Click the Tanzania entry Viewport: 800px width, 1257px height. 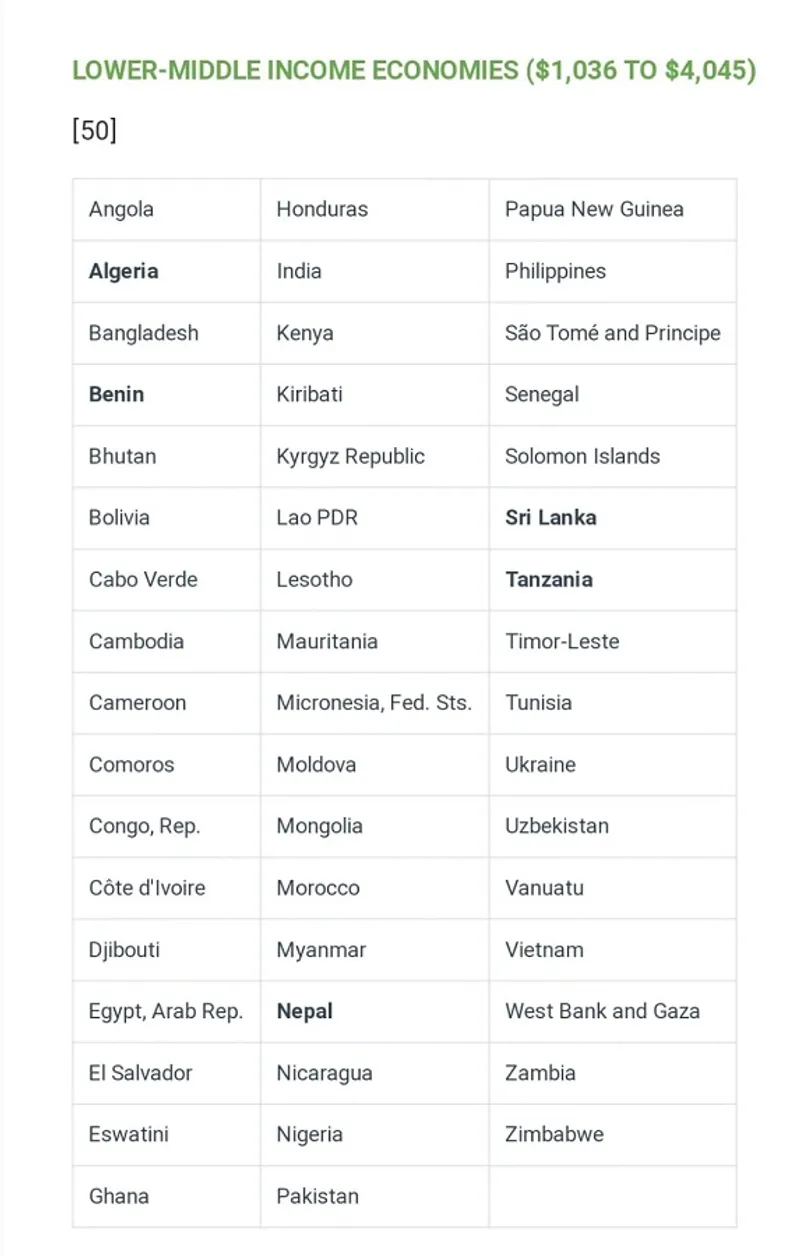(x=548, y=579)
